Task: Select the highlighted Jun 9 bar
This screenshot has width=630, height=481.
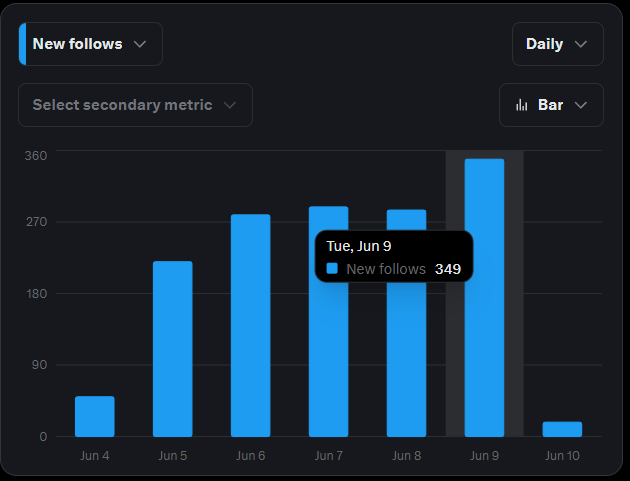Action: click(x=485, y=298)
